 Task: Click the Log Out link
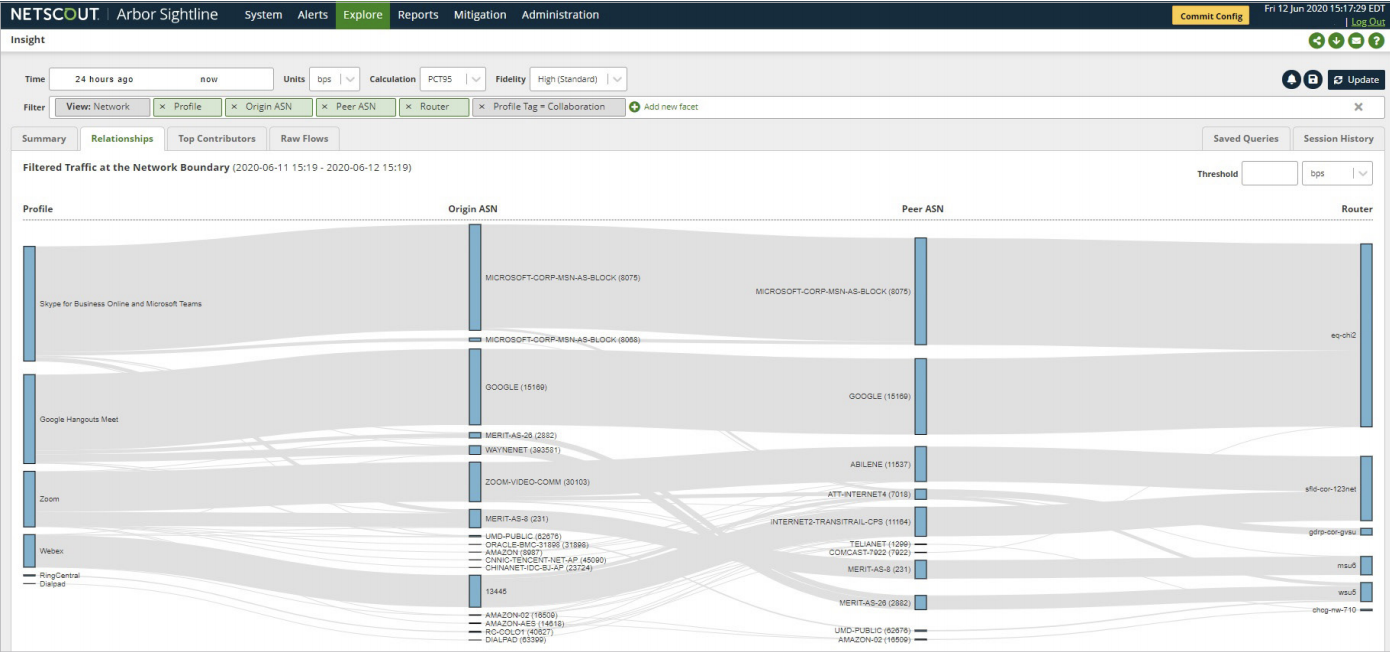[1368, 21]
